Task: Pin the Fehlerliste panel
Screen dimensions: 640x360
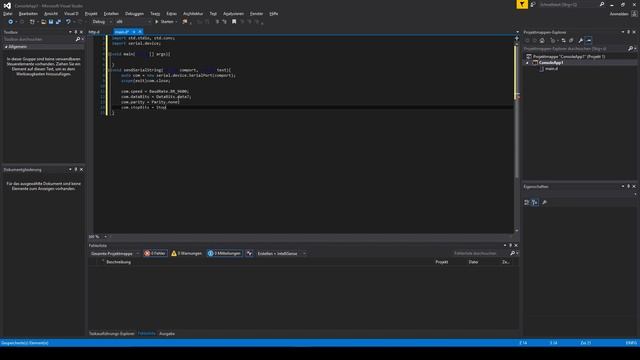Action: coord(510,245)
